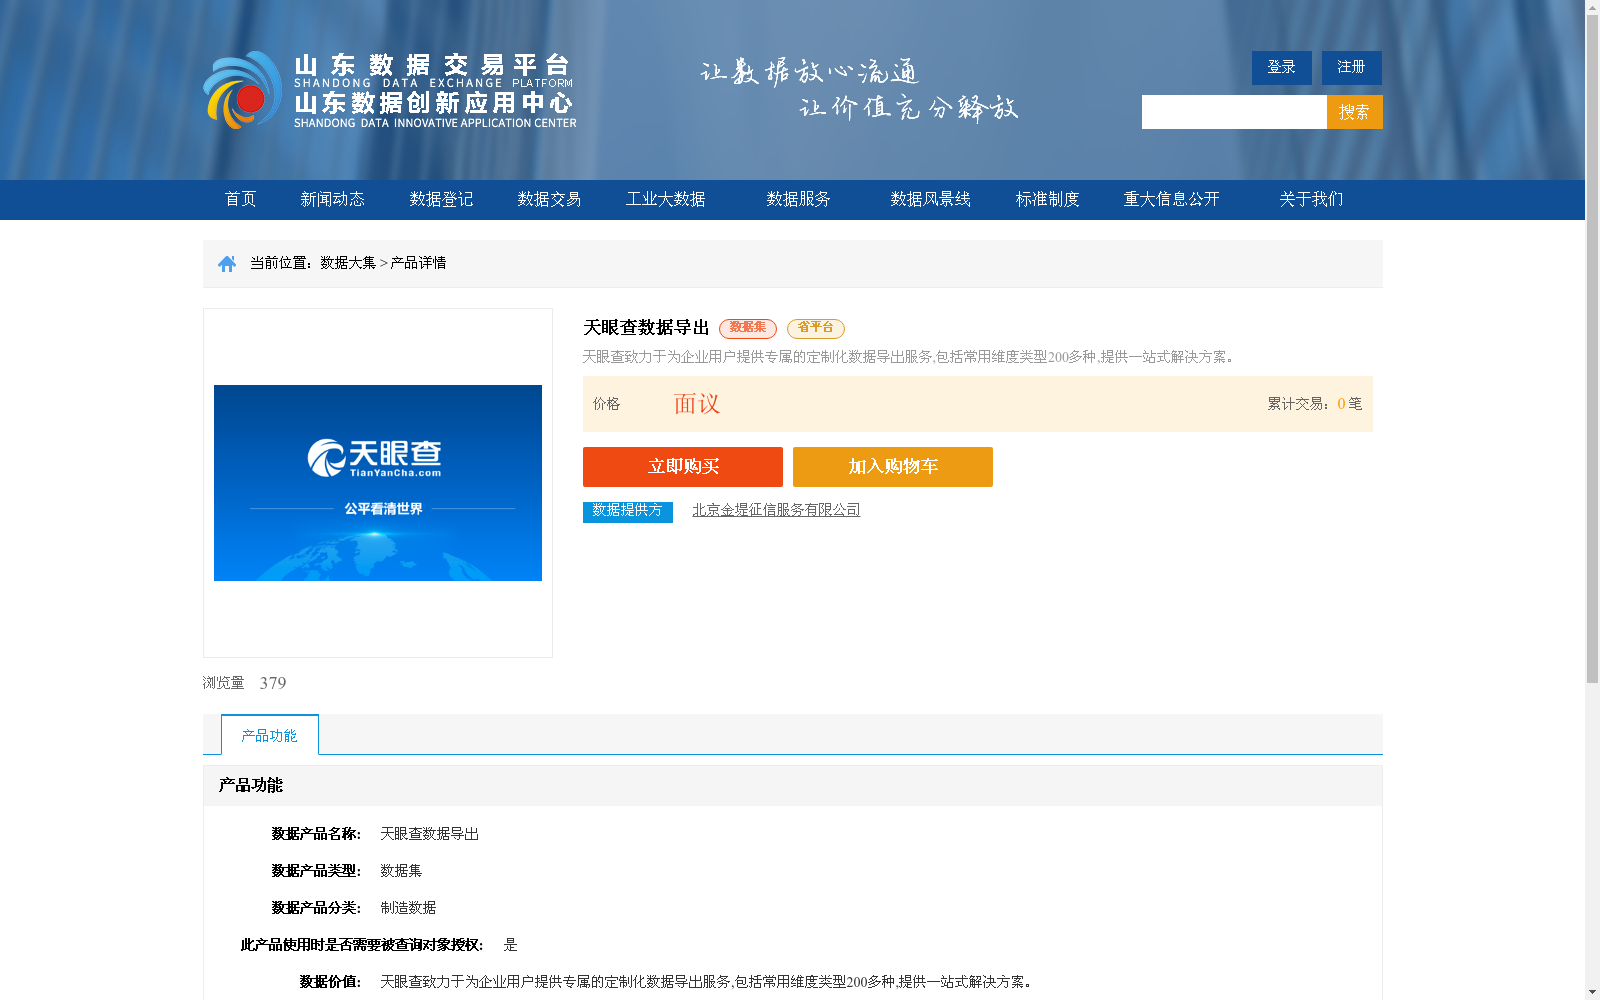
Task: Click the 数据集 tag next to product title
Action: tap(747, 328)
